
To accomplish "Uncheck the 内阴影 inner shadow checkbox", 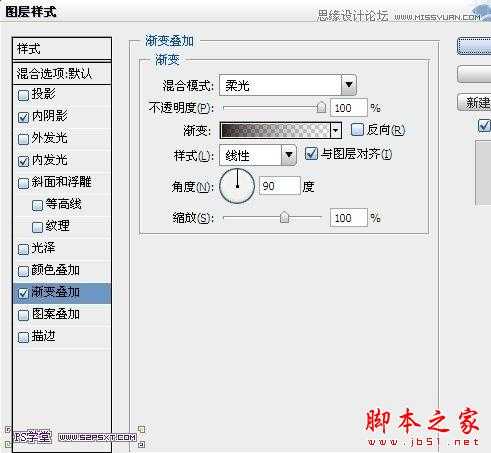I will click(23, 117).
